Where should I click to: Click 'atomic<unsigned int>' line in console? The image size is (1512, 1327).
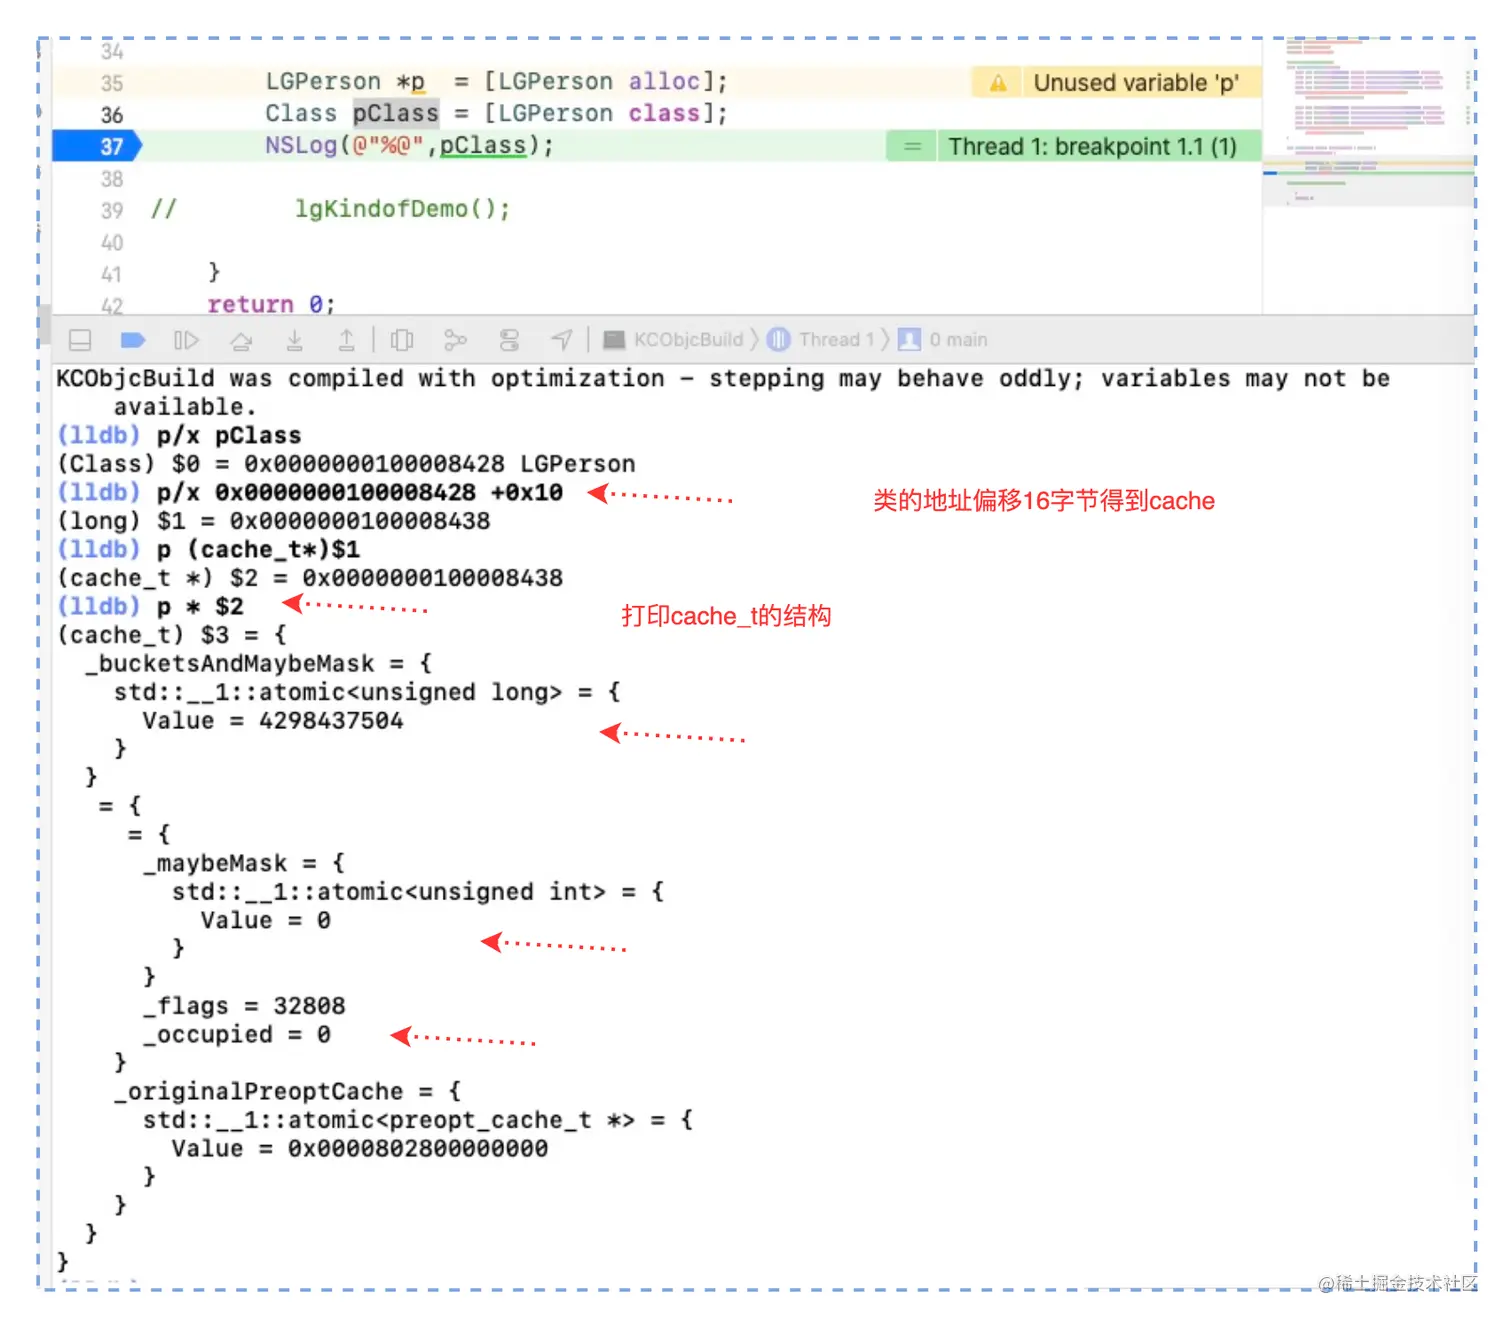[x=418, y=891]
